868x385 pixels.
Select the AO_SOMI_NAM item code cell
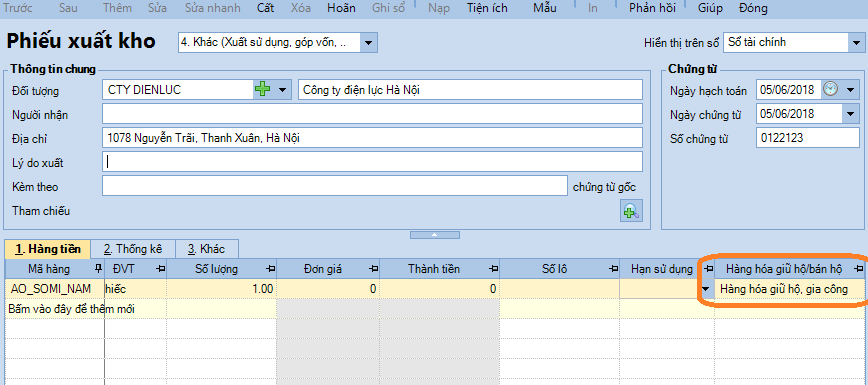point(55,289)
